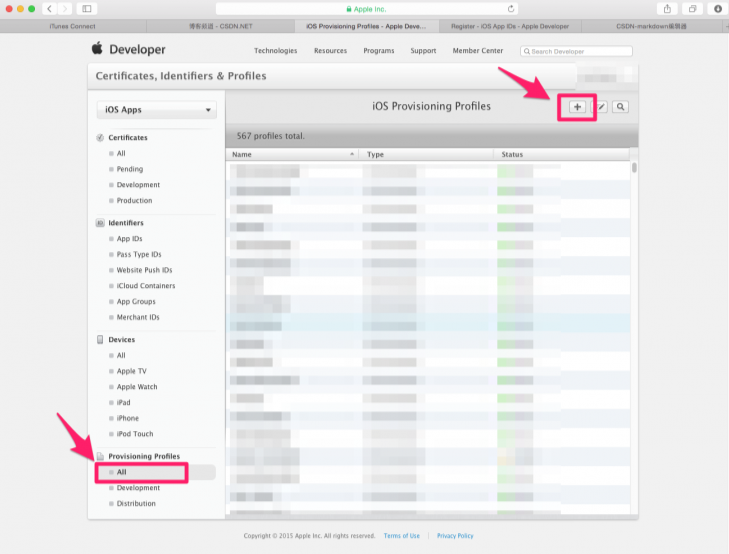Click the Safari share button
This screenshot has width=729, height=554.
[x=667, y=9]
